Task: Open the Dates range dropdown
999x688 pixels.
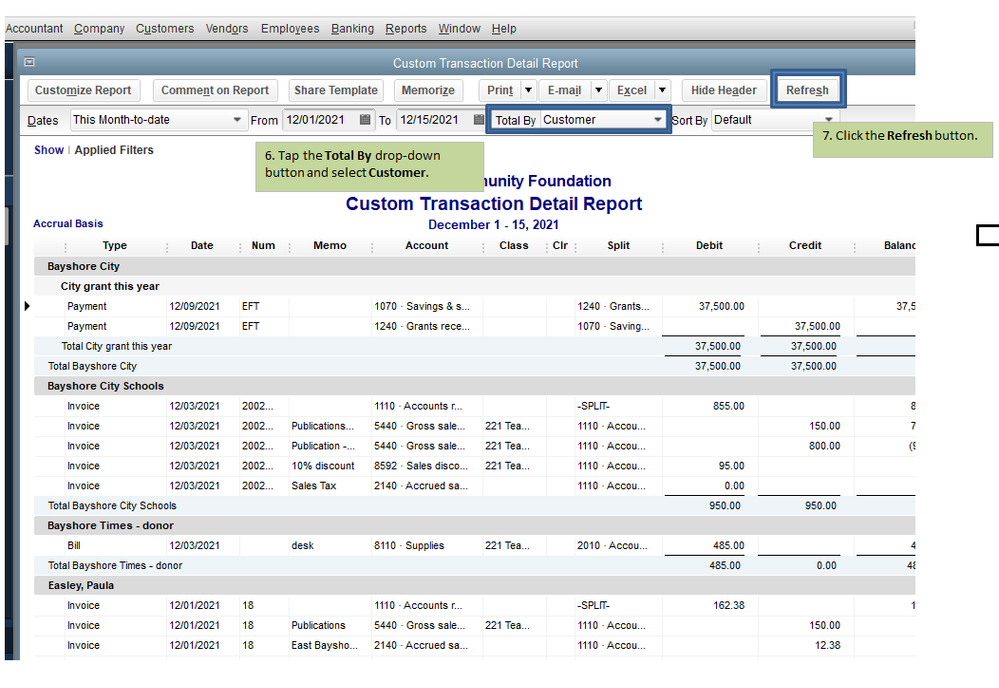Action: click(237, 120)
